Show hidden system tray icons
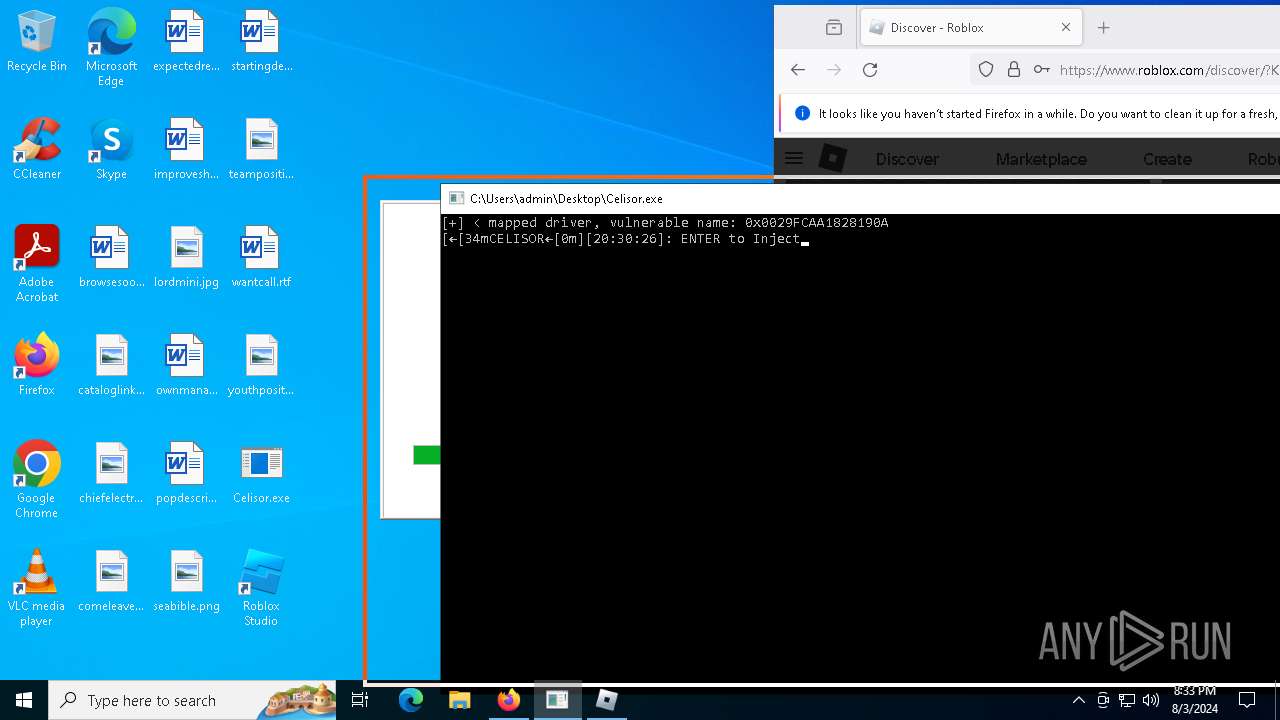Image resolution: width=1280 pixels, height=720 pixels. pos(1078,700)
